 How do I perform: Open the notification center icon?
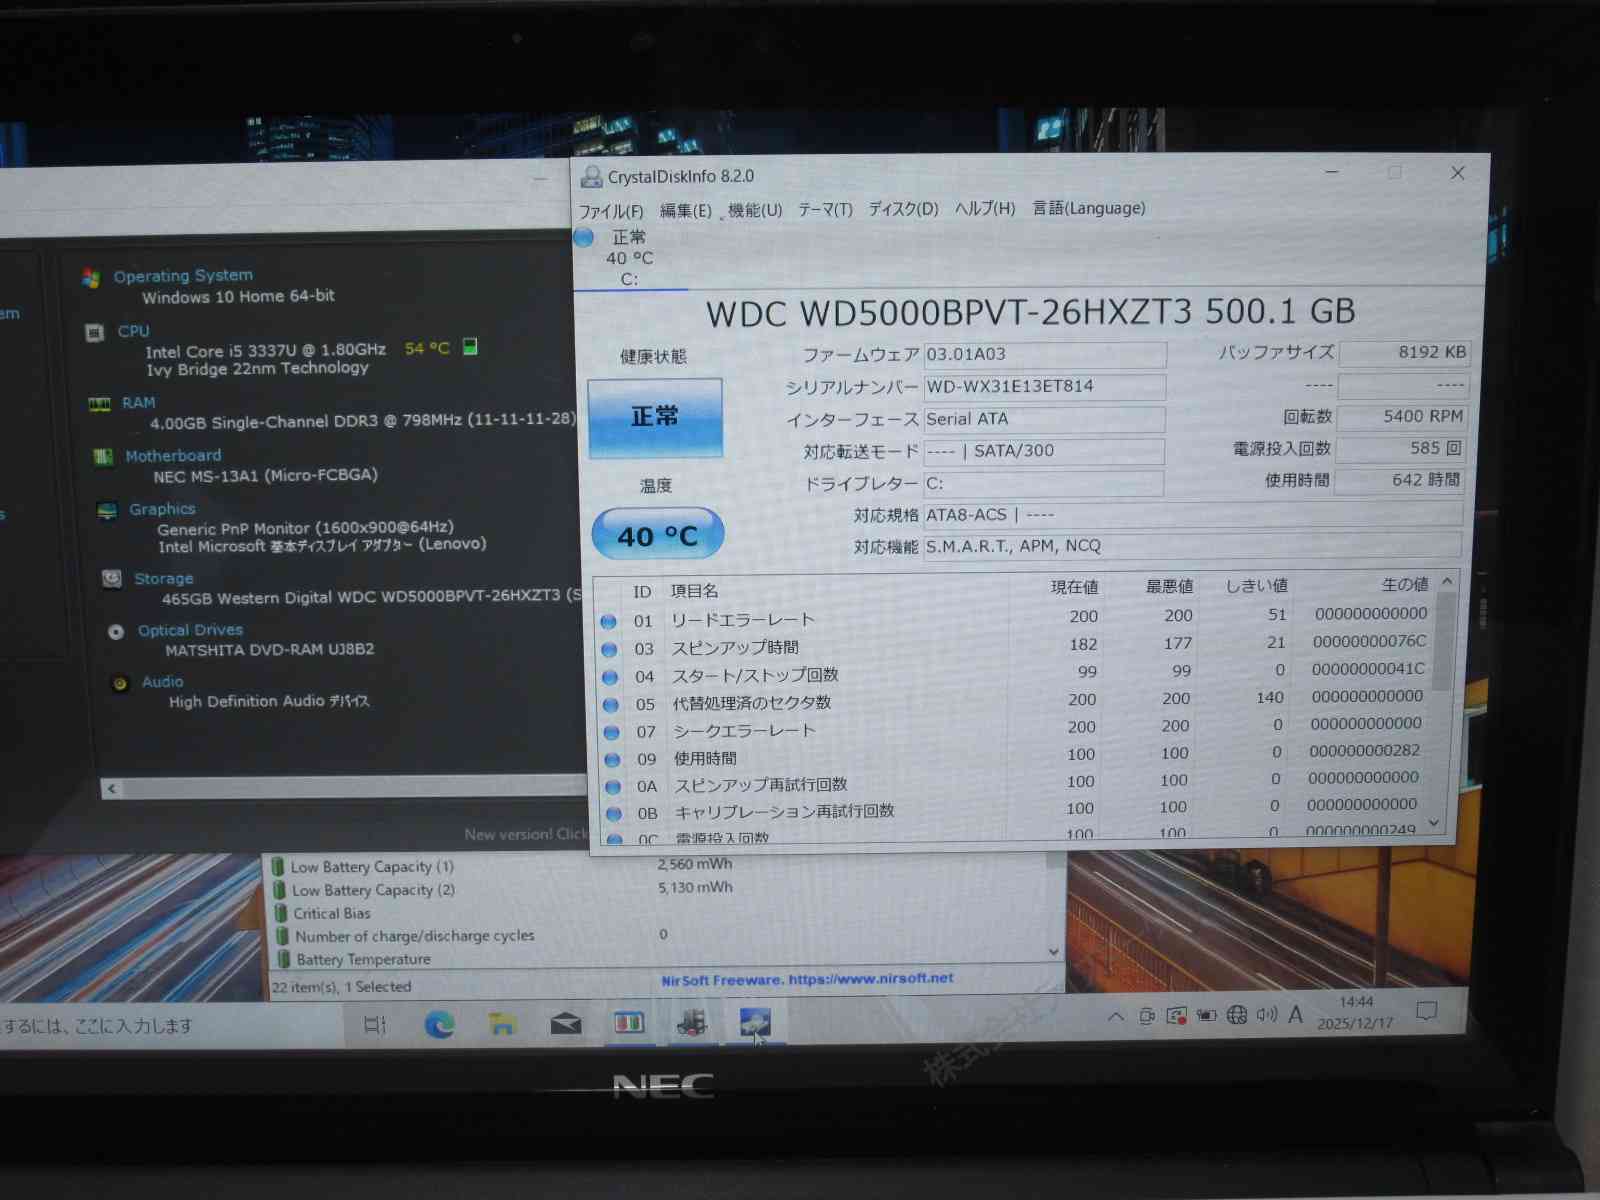point(1427,1012)
